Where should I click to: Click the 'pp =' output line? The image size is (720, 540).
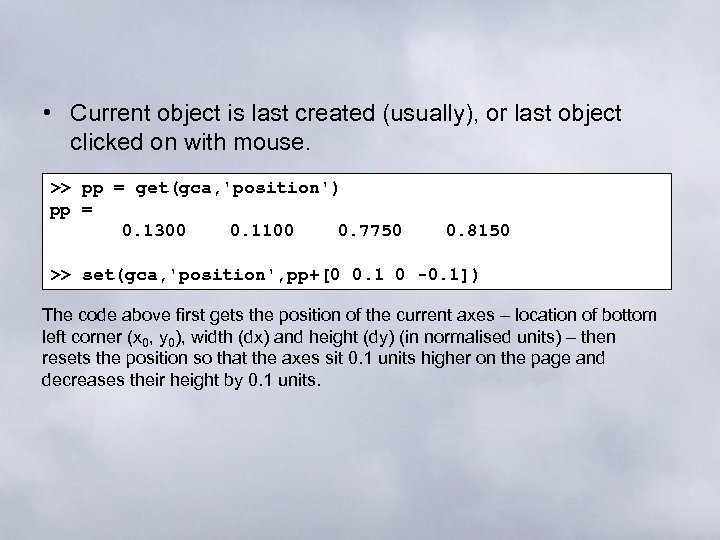click(x=71, y=209)
